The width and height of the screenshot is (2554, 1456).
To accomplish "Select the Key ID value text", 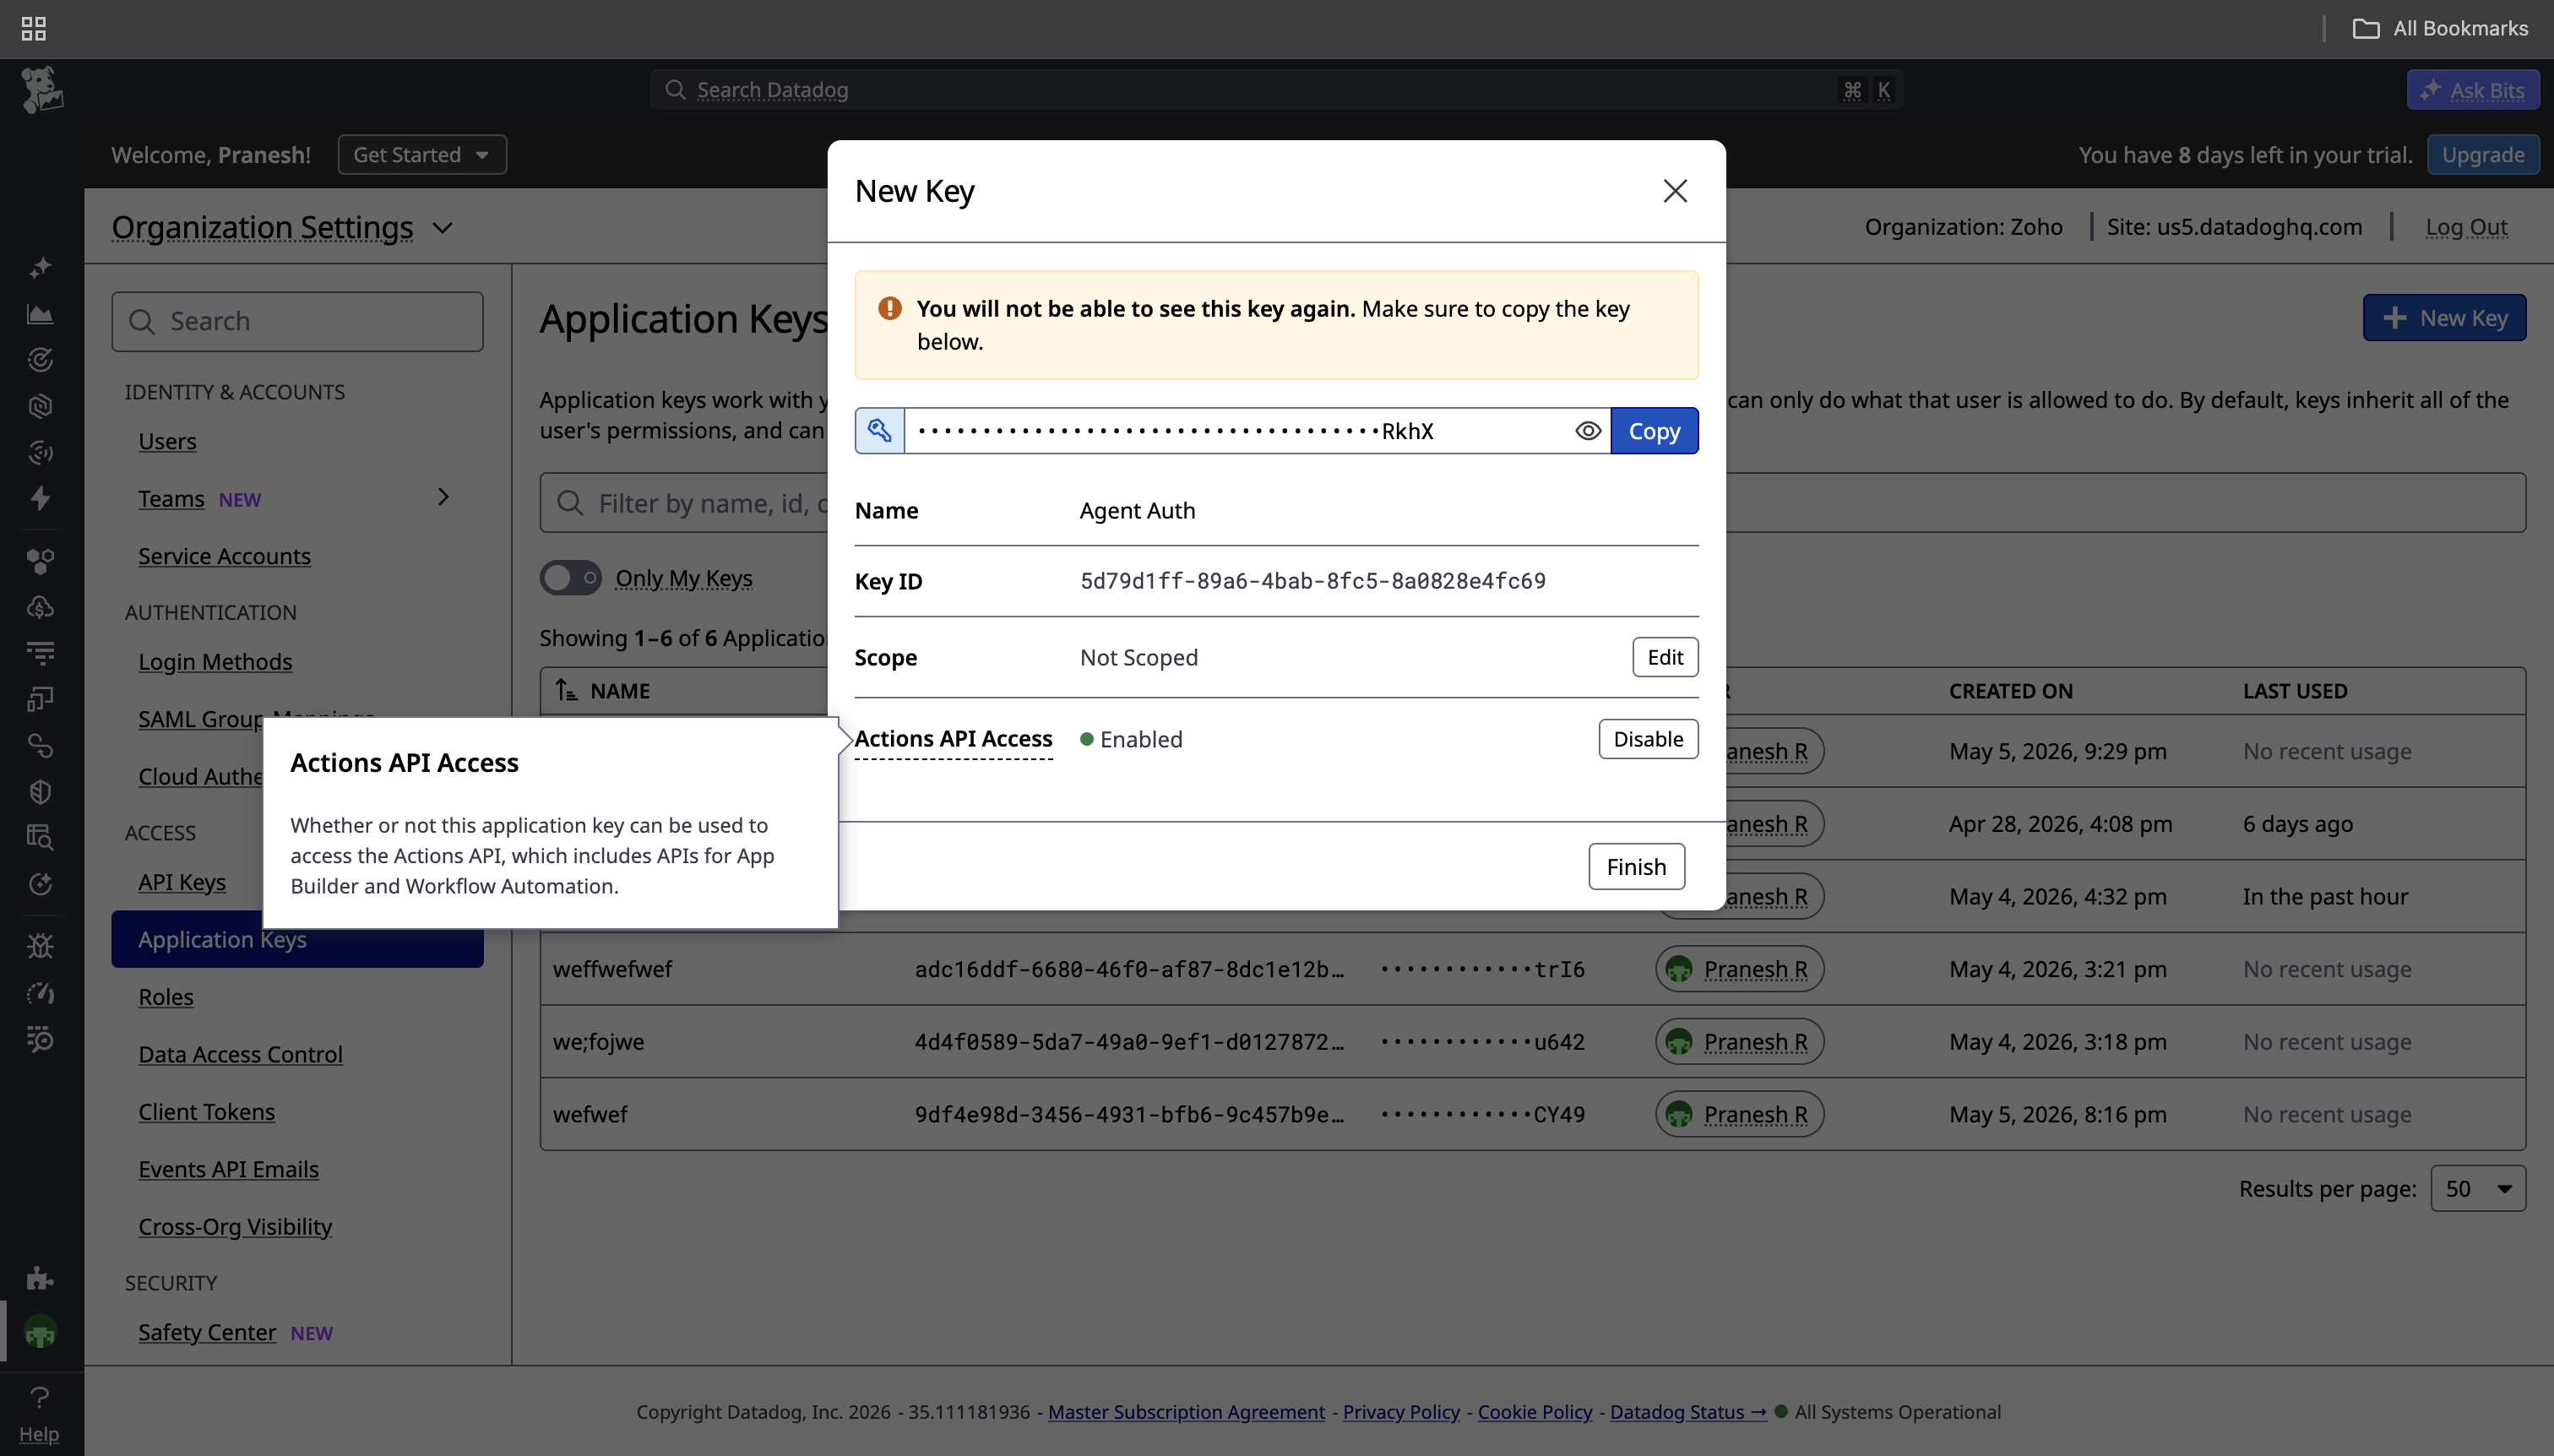I will [1312, 581].
